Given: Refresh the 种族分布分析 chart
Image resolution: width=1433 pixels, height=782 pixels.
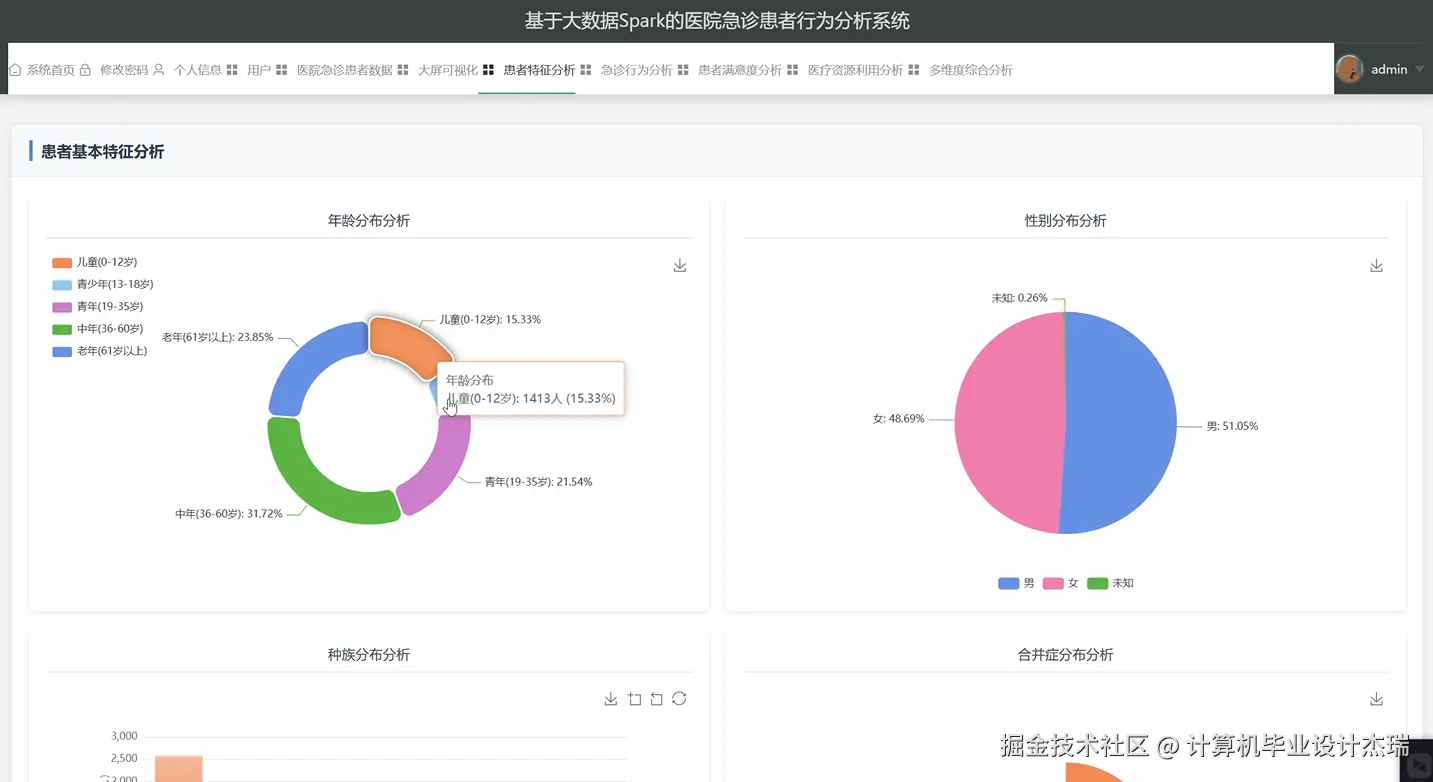Looking at the screenshot, I should pyautogui.click(x=680, y=698).
